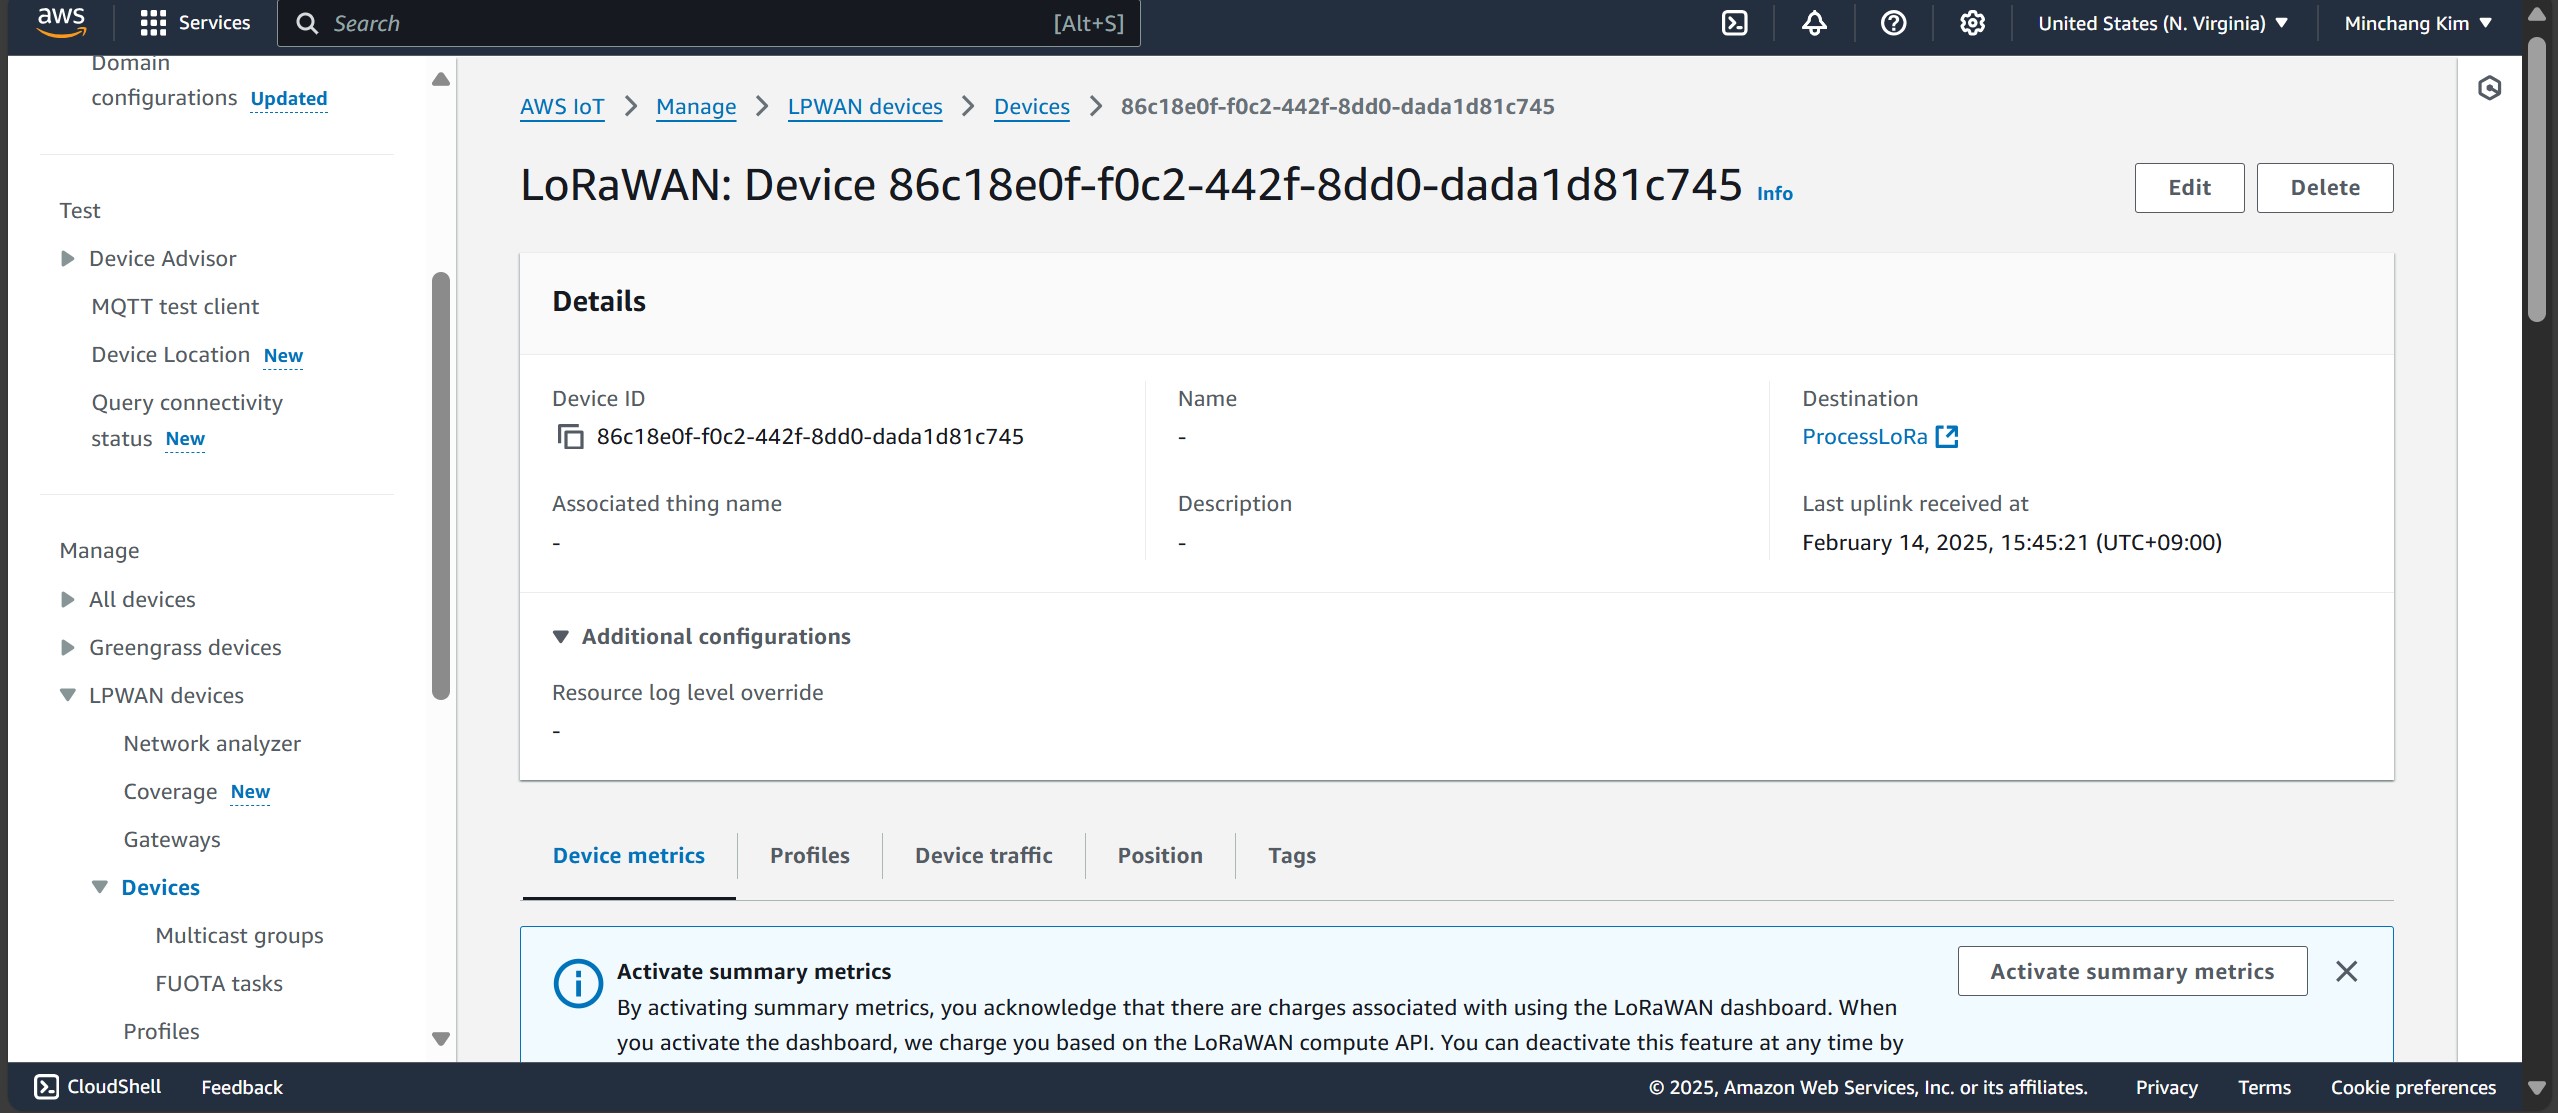Open the AWS home logo
Image resolution: width=2558 pixels, height=1113 pixels.
[61, 22]
